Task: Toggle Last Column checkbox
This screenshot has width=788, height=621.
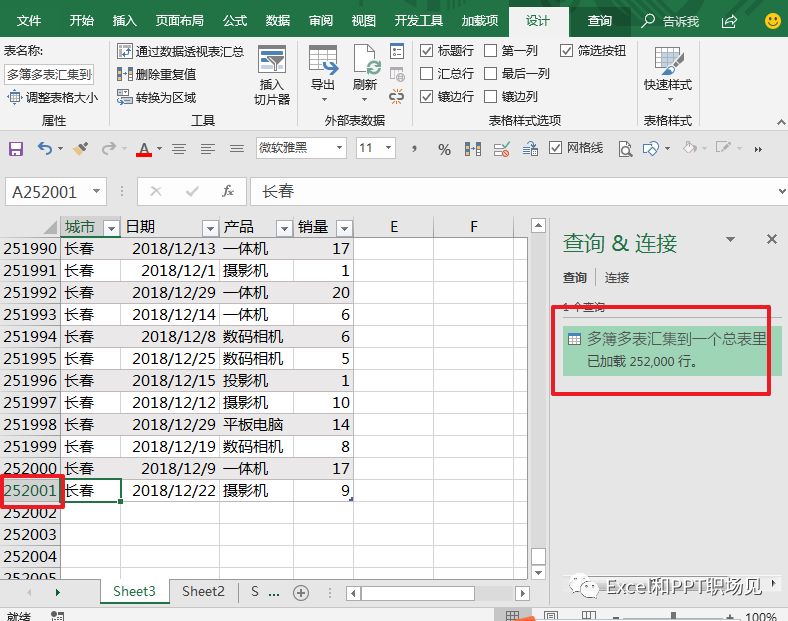Action: 490,73
